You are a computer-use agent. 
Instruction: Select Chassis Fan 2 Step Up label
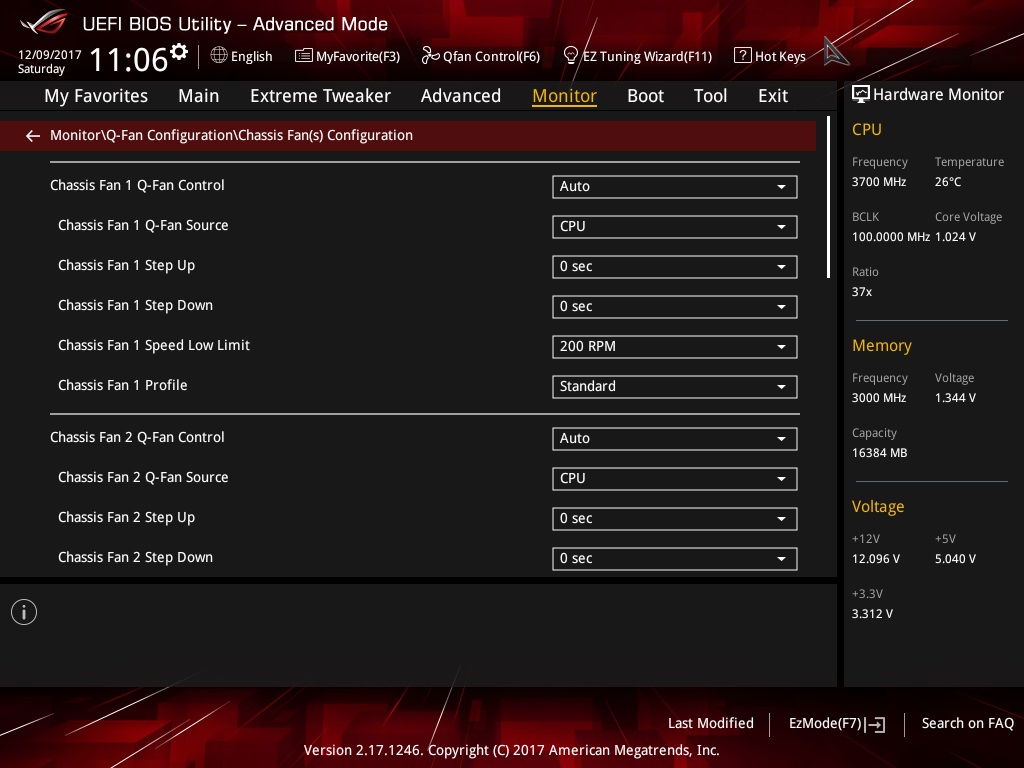click(126, 517)
